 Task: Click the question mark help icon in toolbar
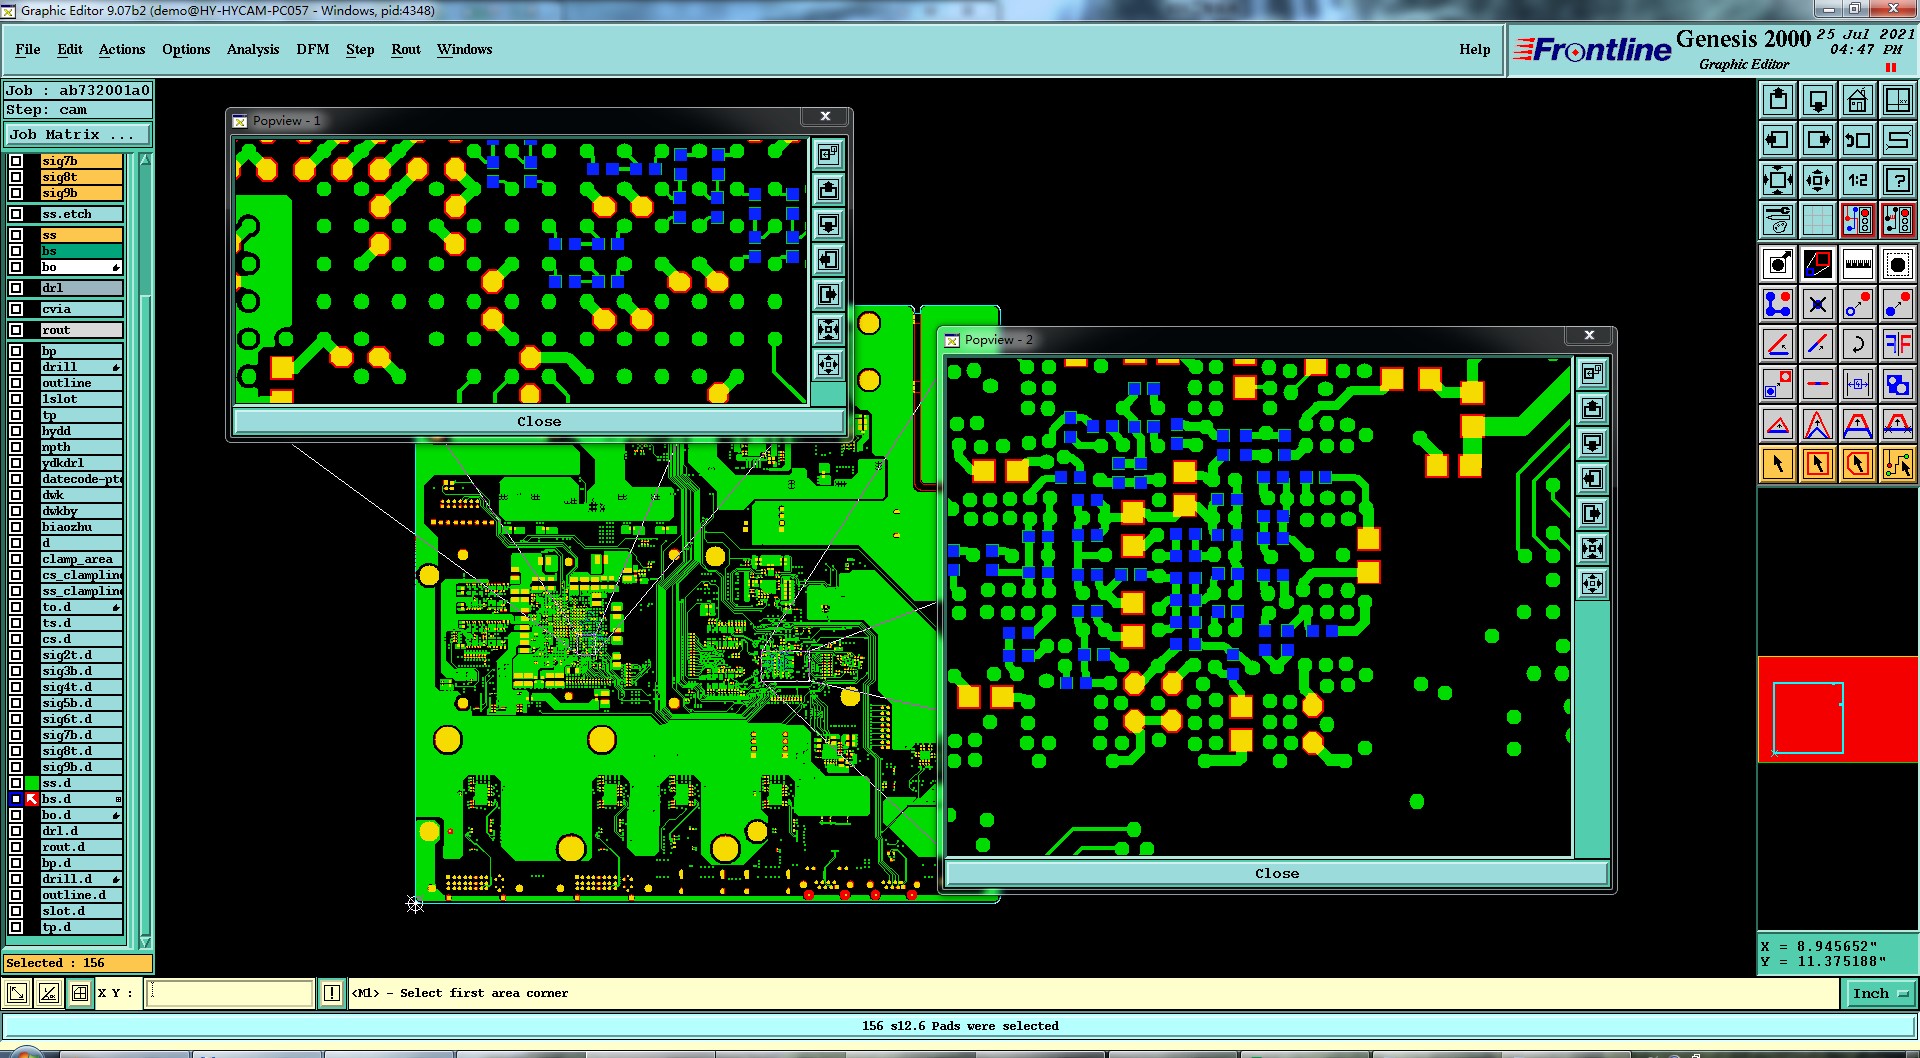[1898, 180]
